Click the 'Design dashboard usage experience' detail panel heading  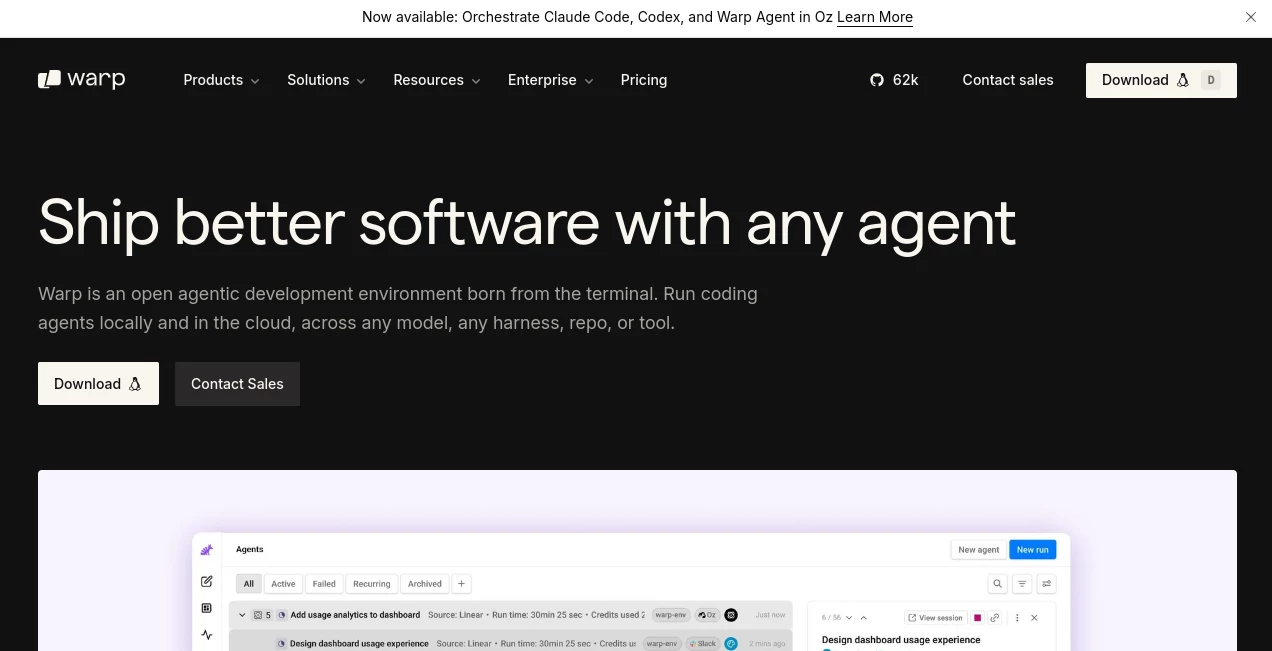901,640
